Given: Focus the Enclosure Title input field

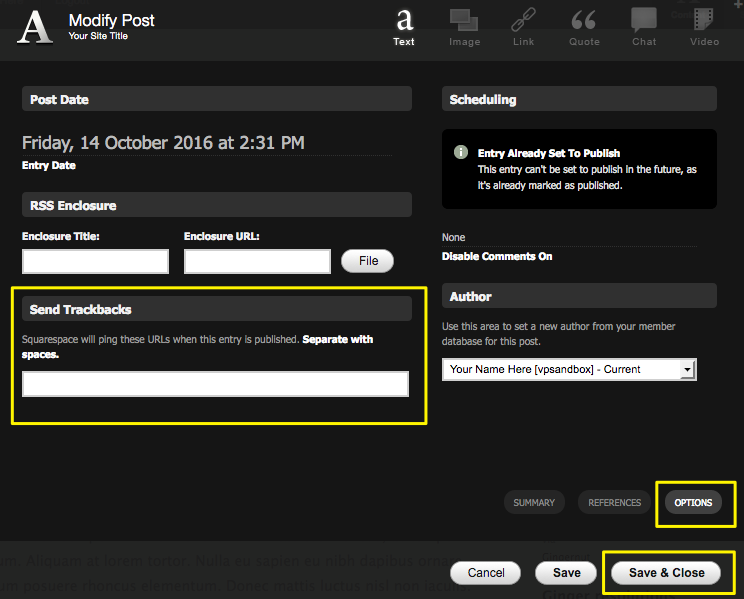Looking at the screenshot, I should point(96,262).
